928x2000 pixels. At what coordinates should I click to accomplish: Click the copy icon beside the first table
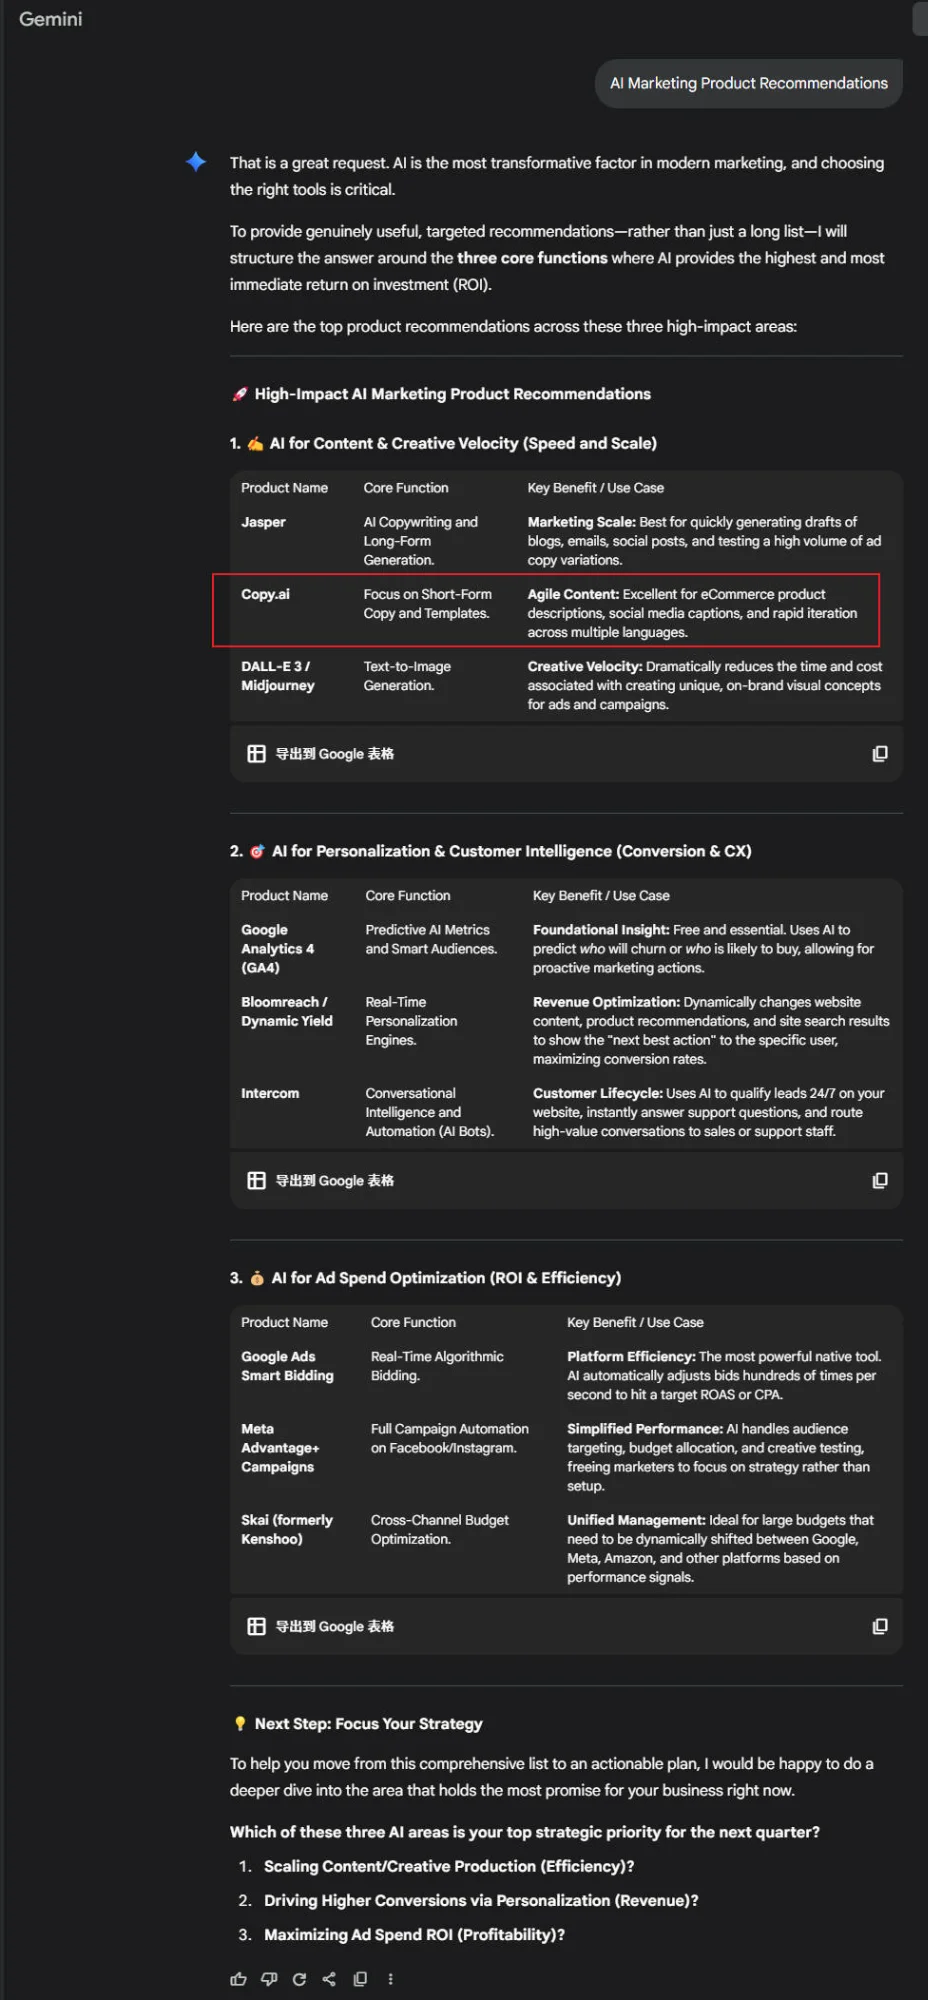click(x=880, y=753)
